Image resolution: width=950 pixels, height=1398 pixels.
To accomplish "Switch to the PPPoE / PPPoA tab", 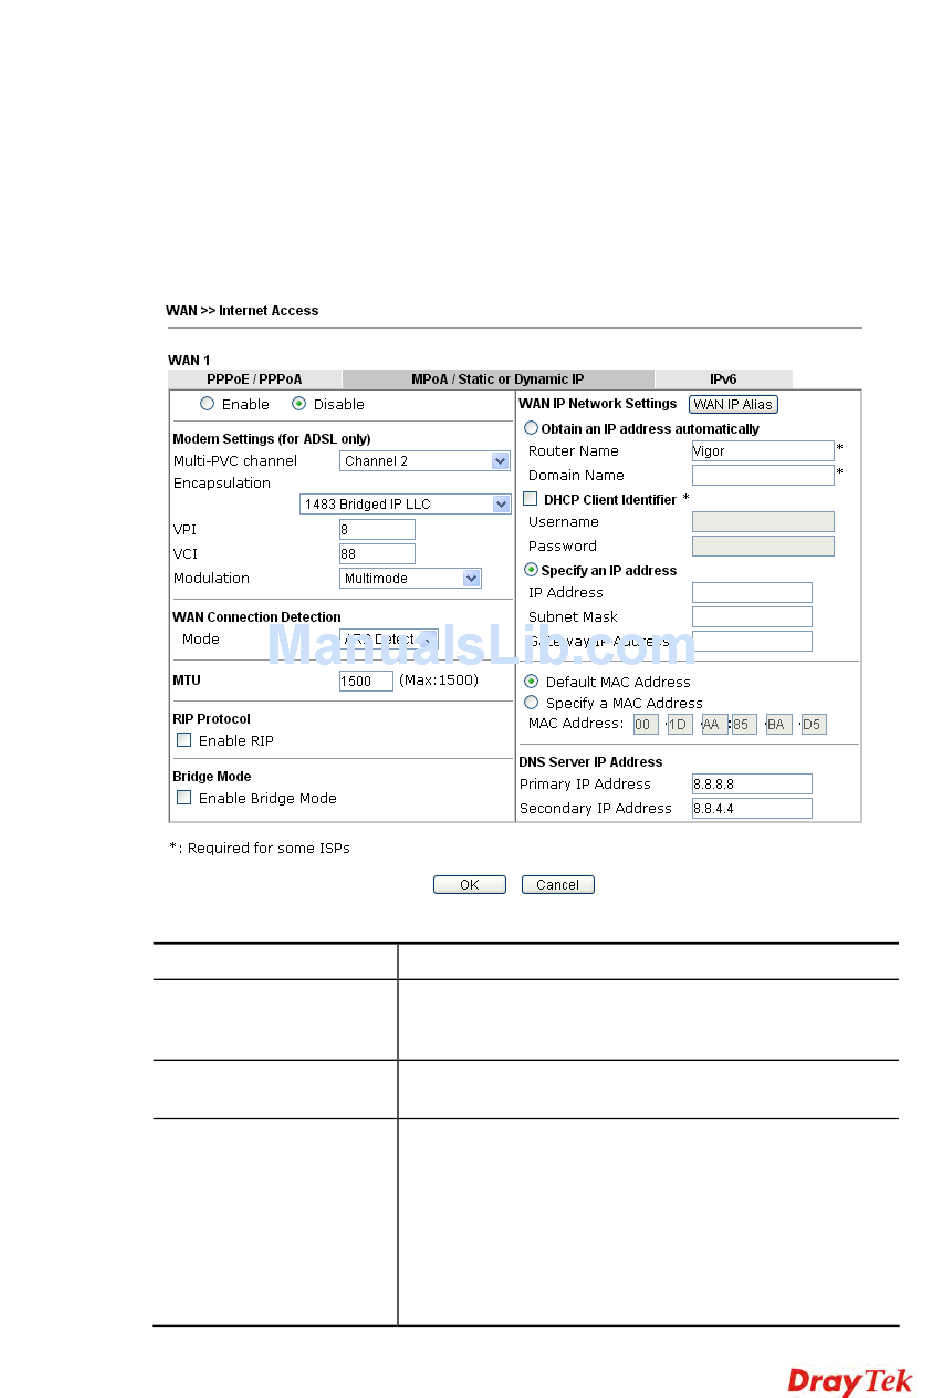I will (x=255, y=379).
